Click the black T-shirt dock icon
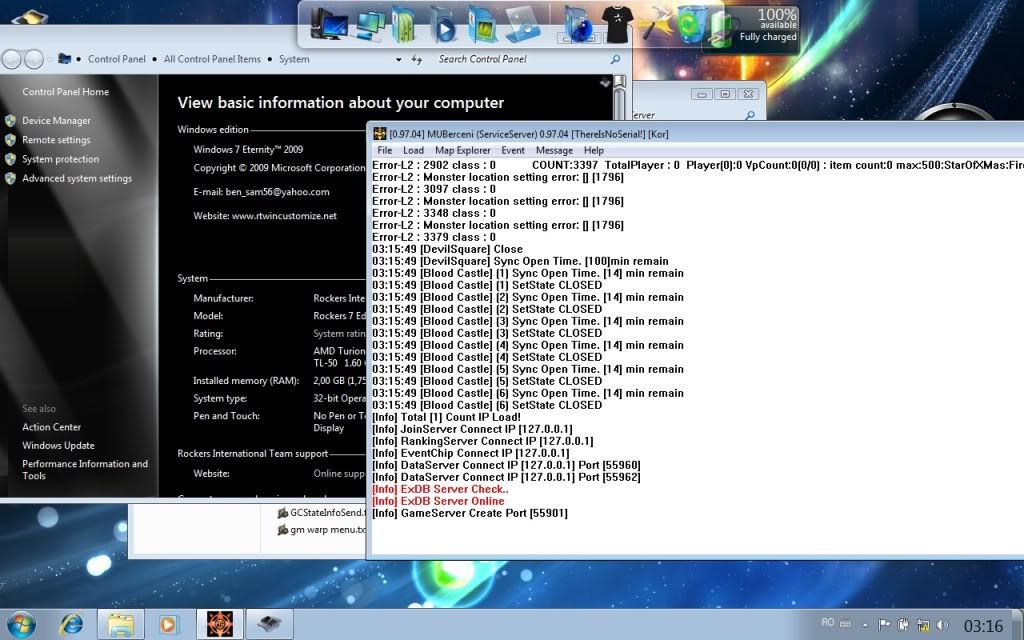 (615, 24)
